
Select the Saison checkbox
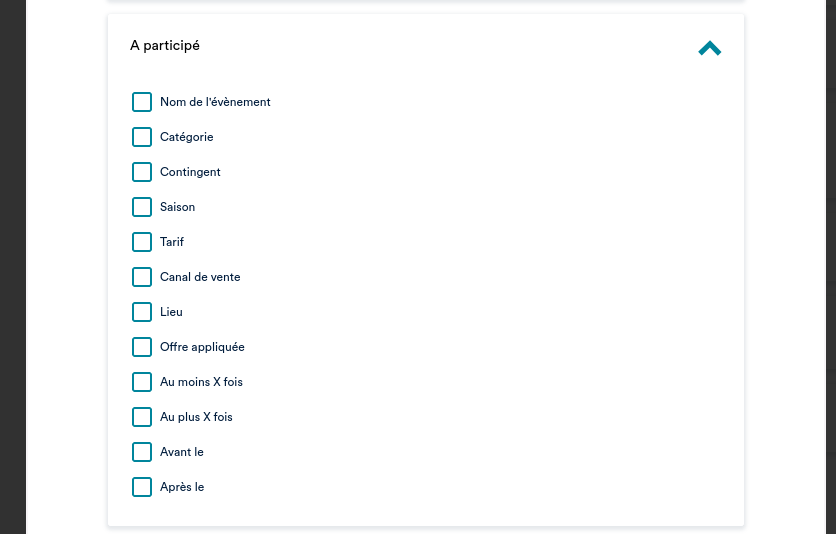(142, 207)
